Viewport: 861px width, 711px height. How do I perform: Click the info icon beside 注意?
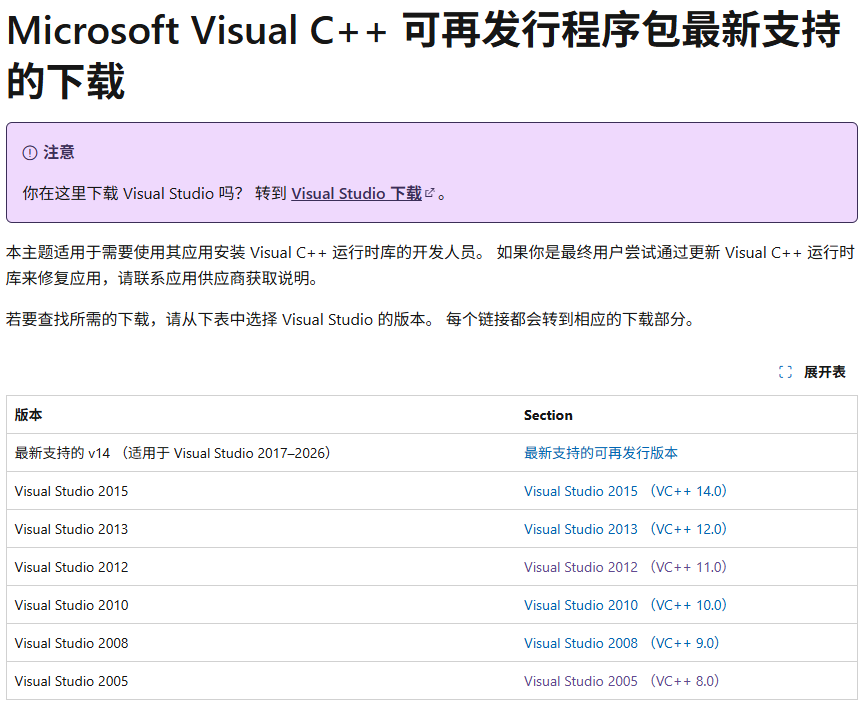click(30, 153)
